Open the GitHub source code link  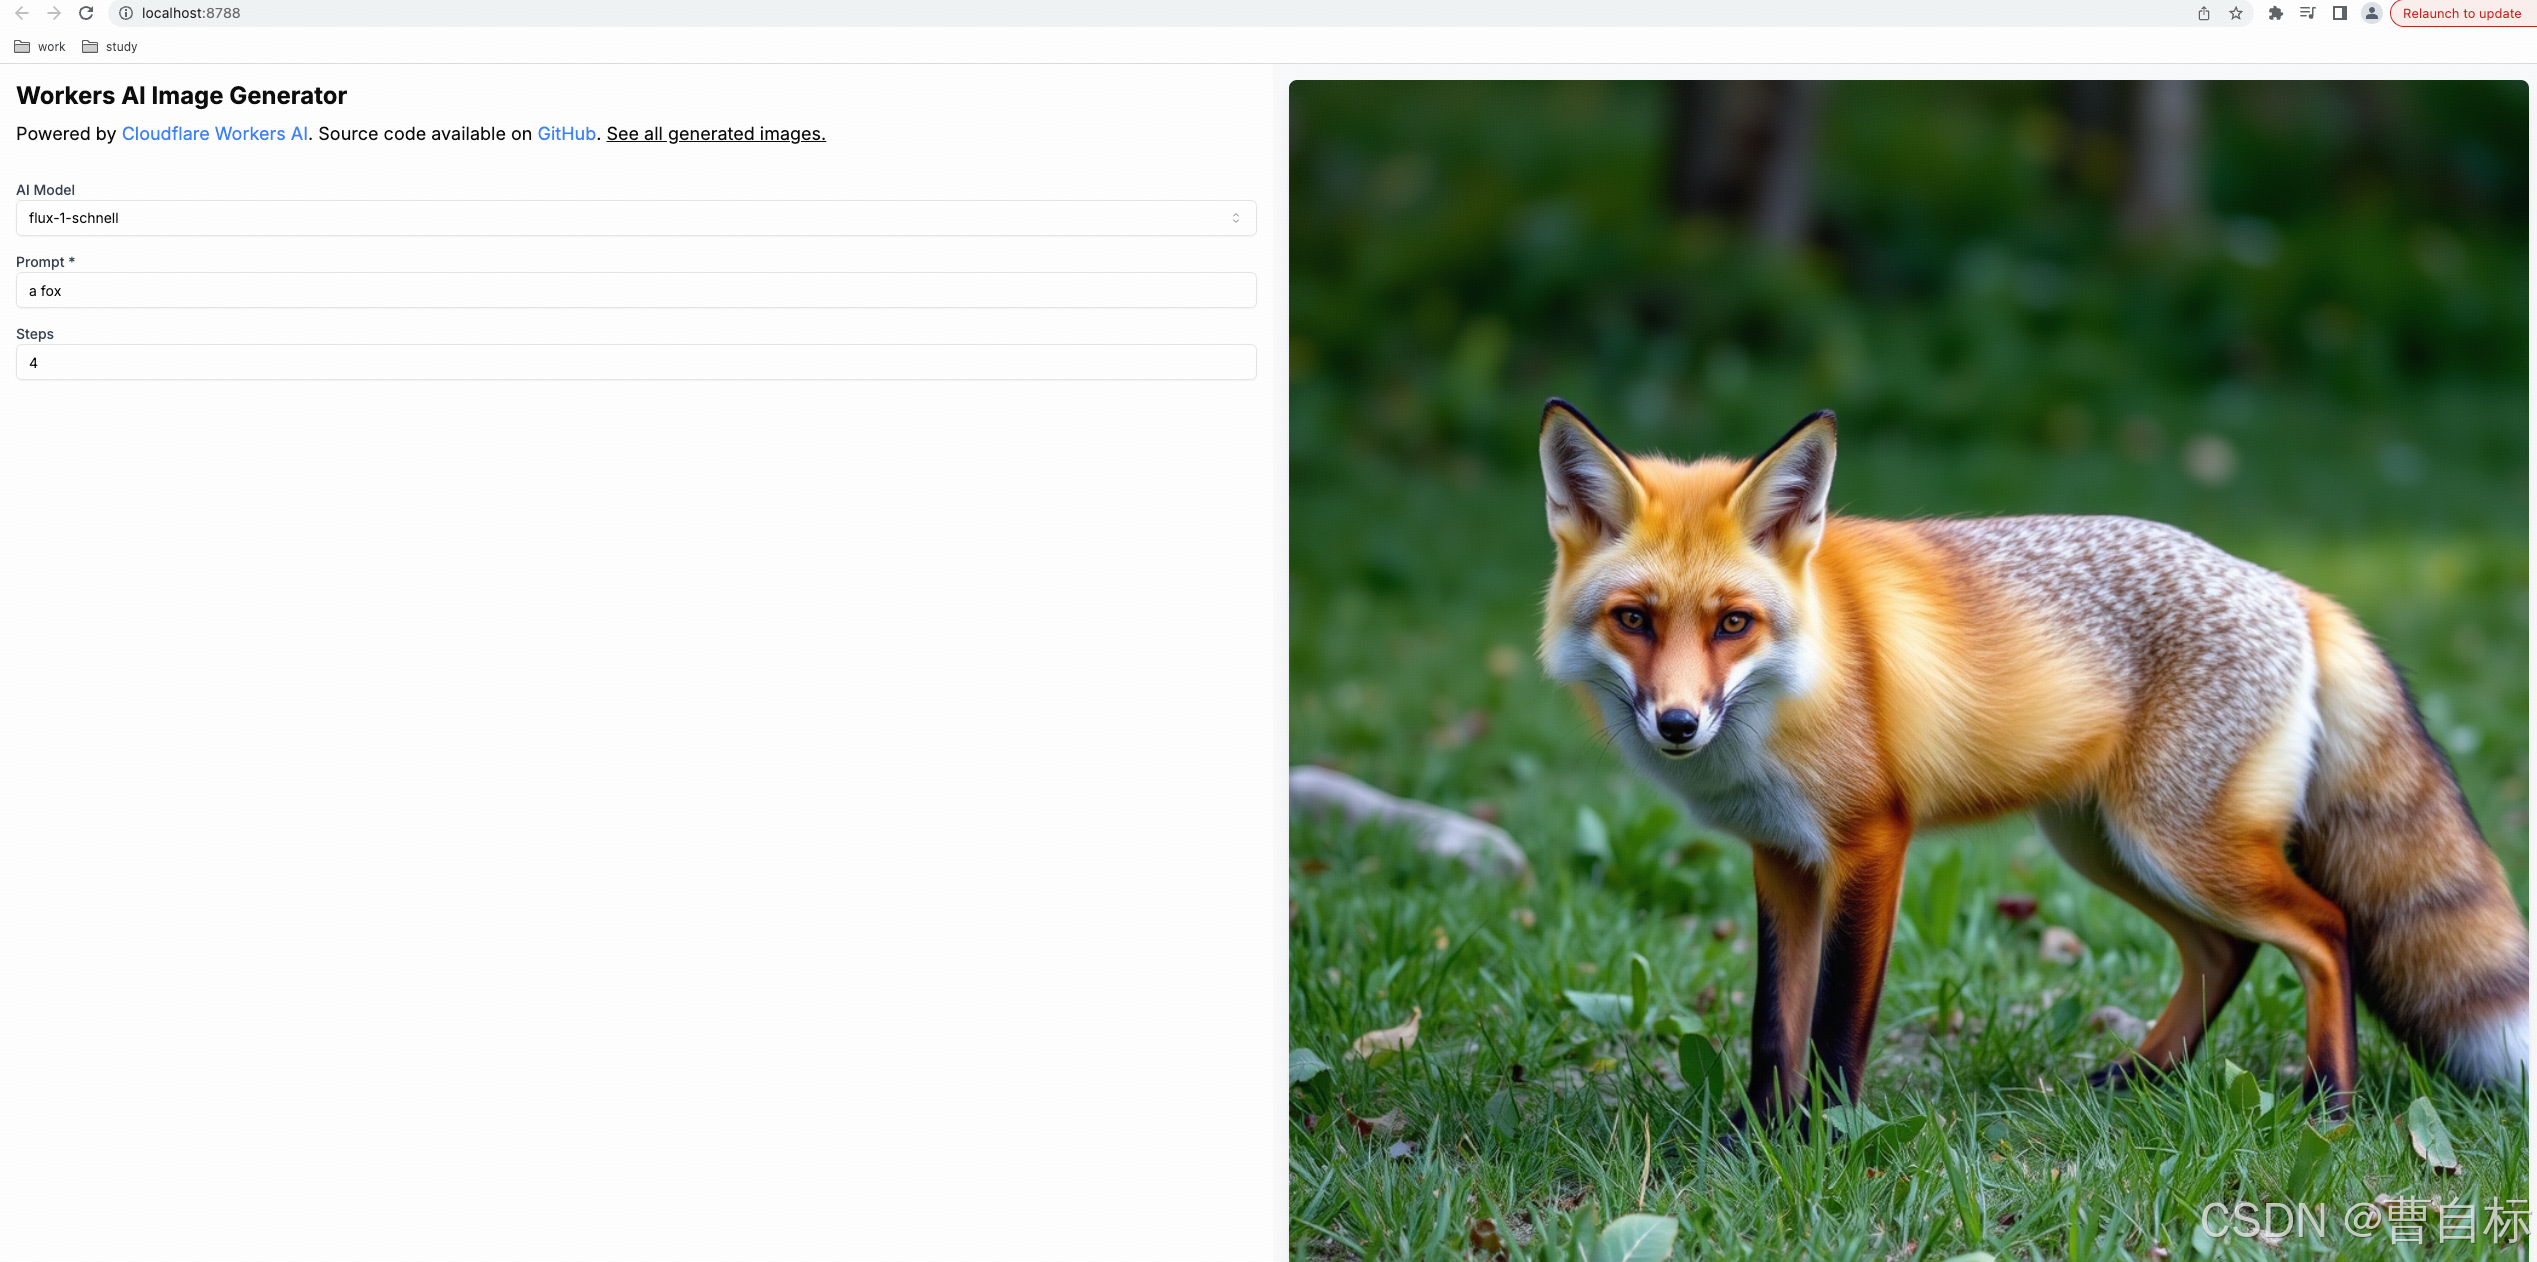(566, 134)
